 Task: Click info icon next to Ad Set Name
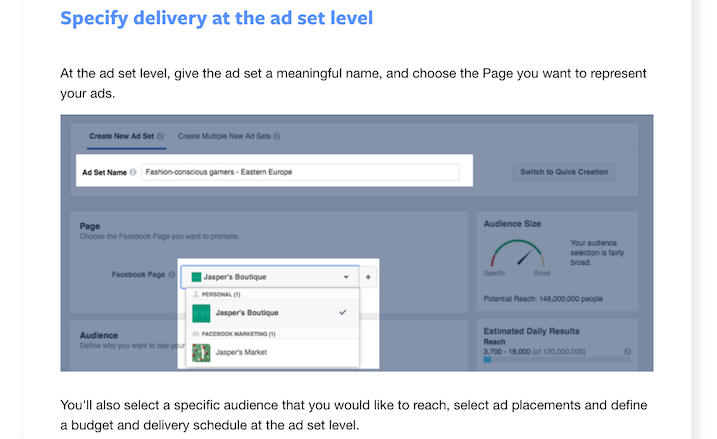133,172
